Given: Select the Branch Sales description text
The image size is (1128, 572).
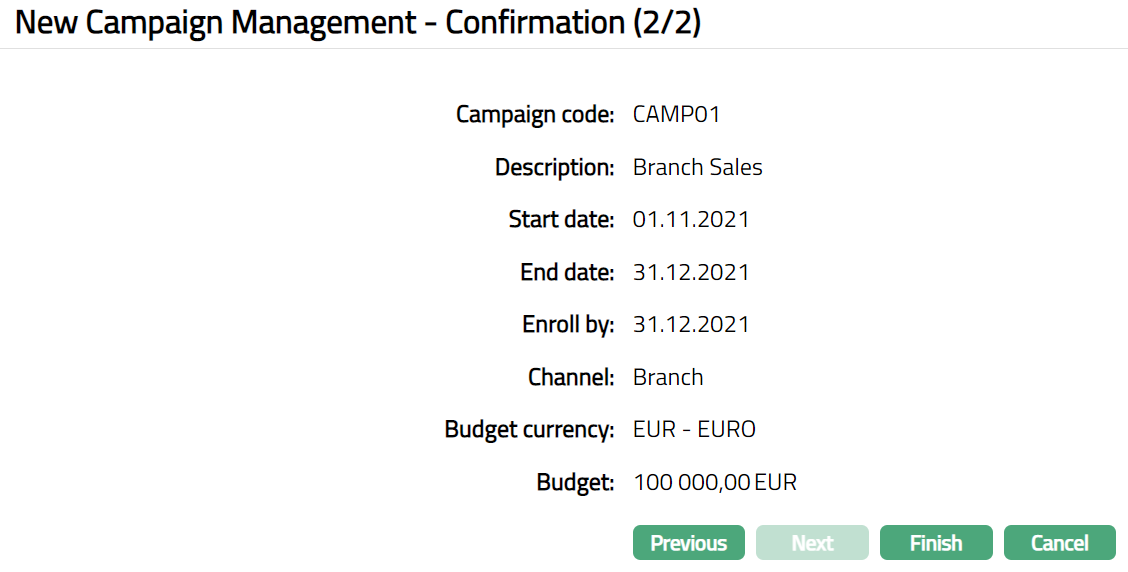Looking at the screenshot, I should pyautogui.click(x=697, y=168).
